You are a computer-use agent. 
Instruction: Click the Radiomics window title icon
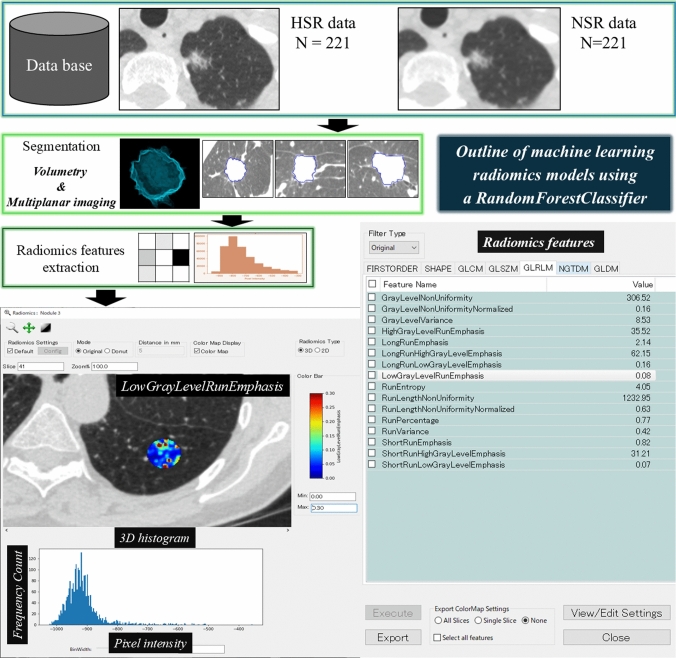[7, 313]
